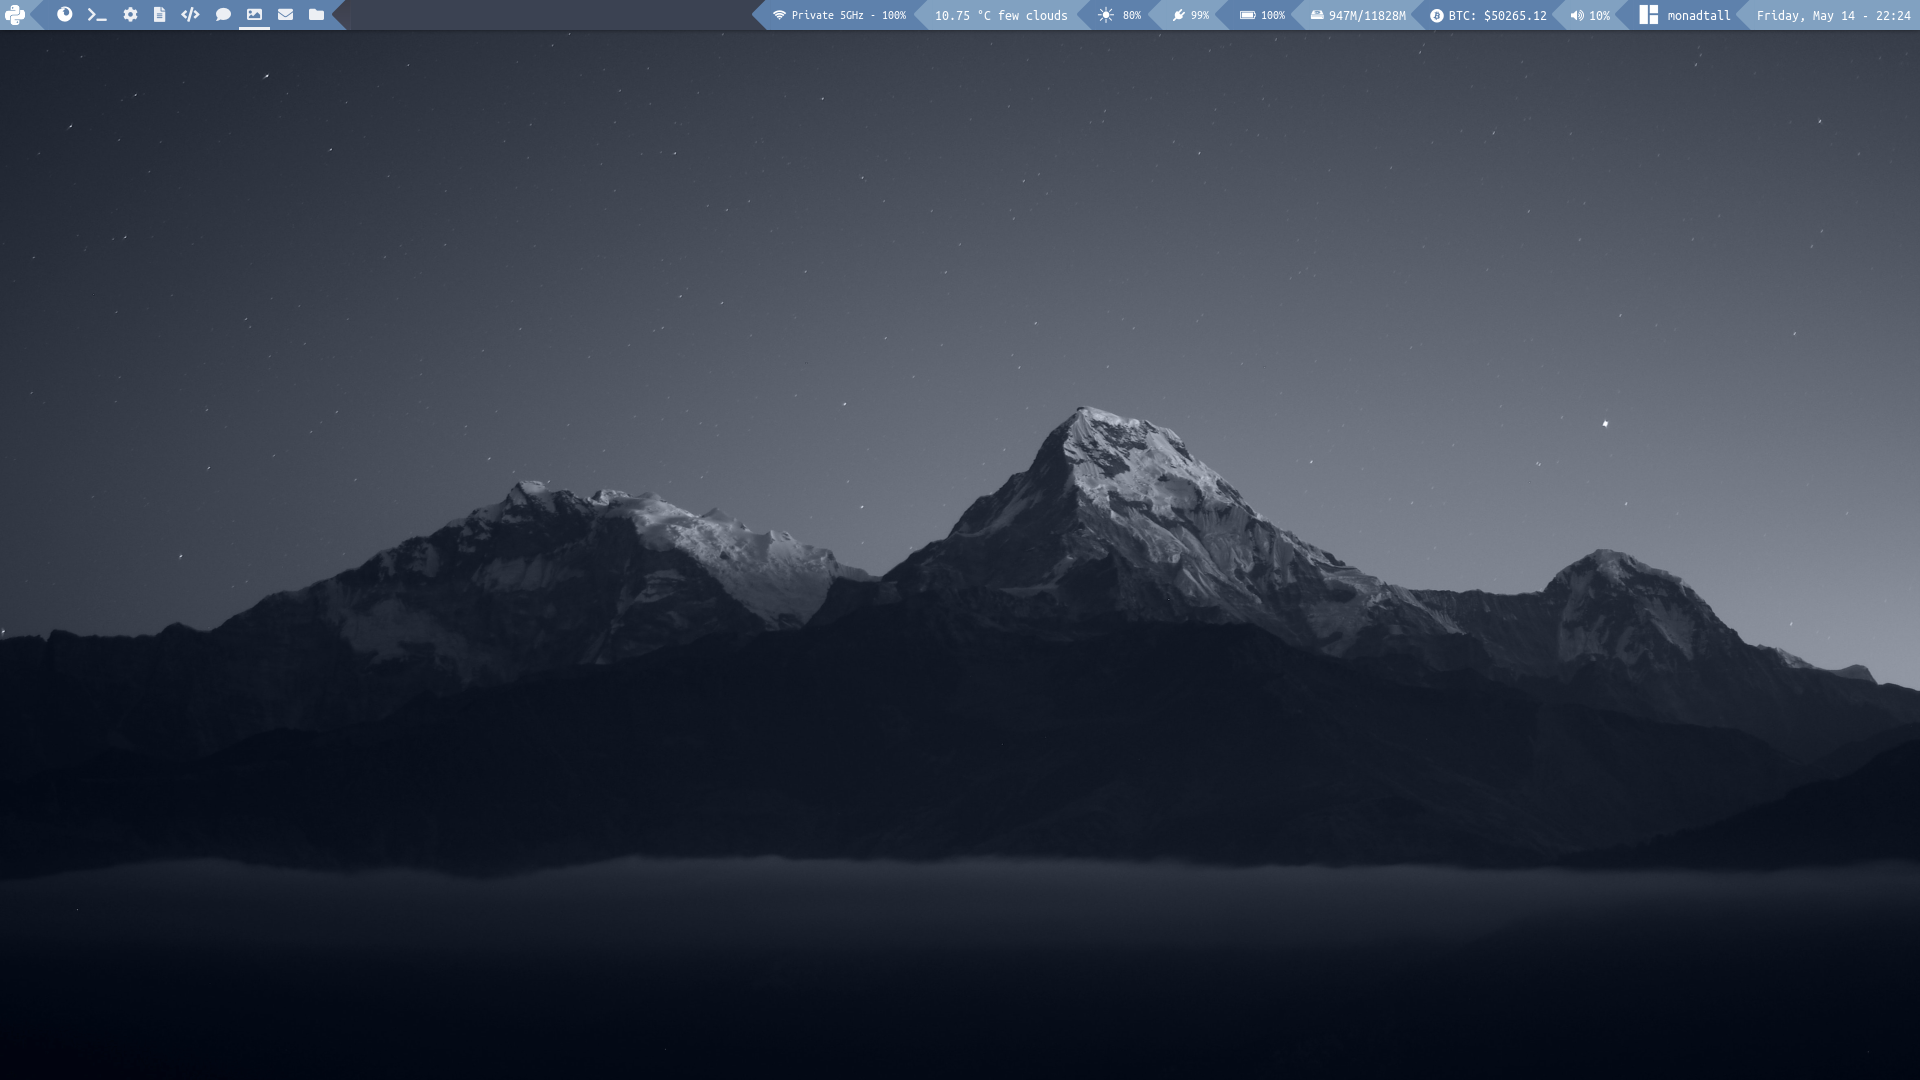The width and height of the screenshot is (1920, 1080).
Task: Click the weather widget showing few clouds
Action: [x=1000, y=15]
